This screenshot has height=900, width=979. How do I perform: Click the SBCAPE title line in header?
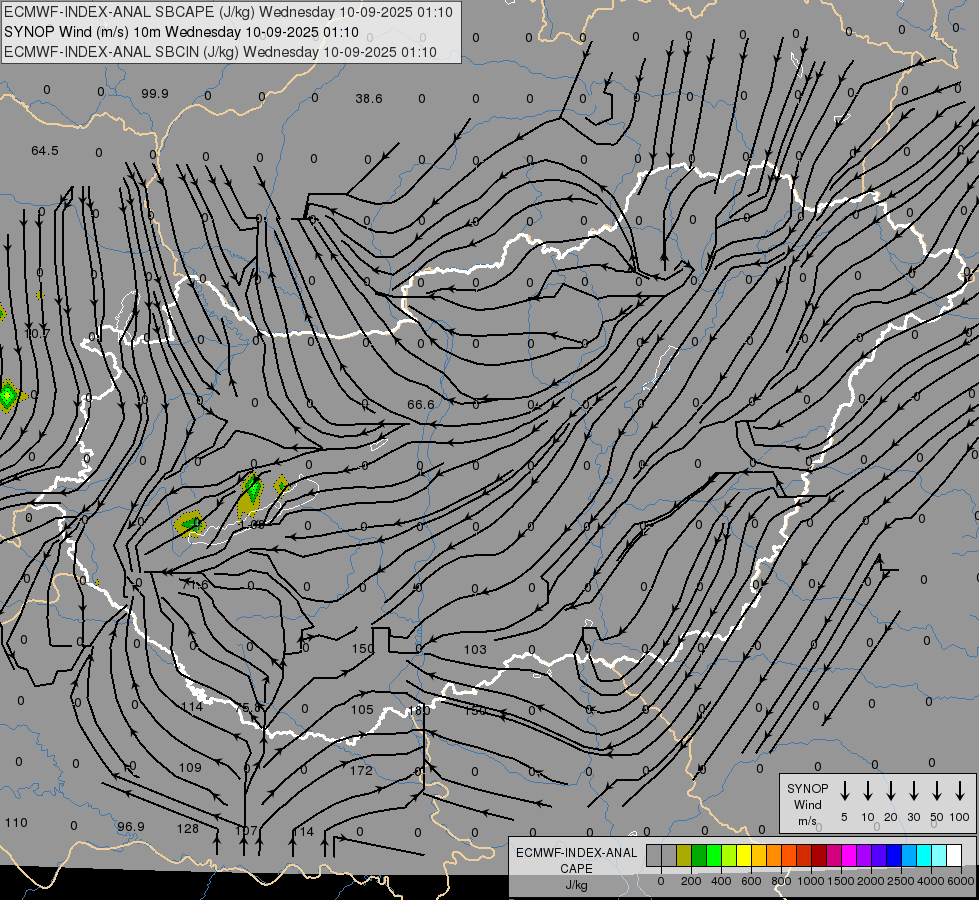click(229, 12)
